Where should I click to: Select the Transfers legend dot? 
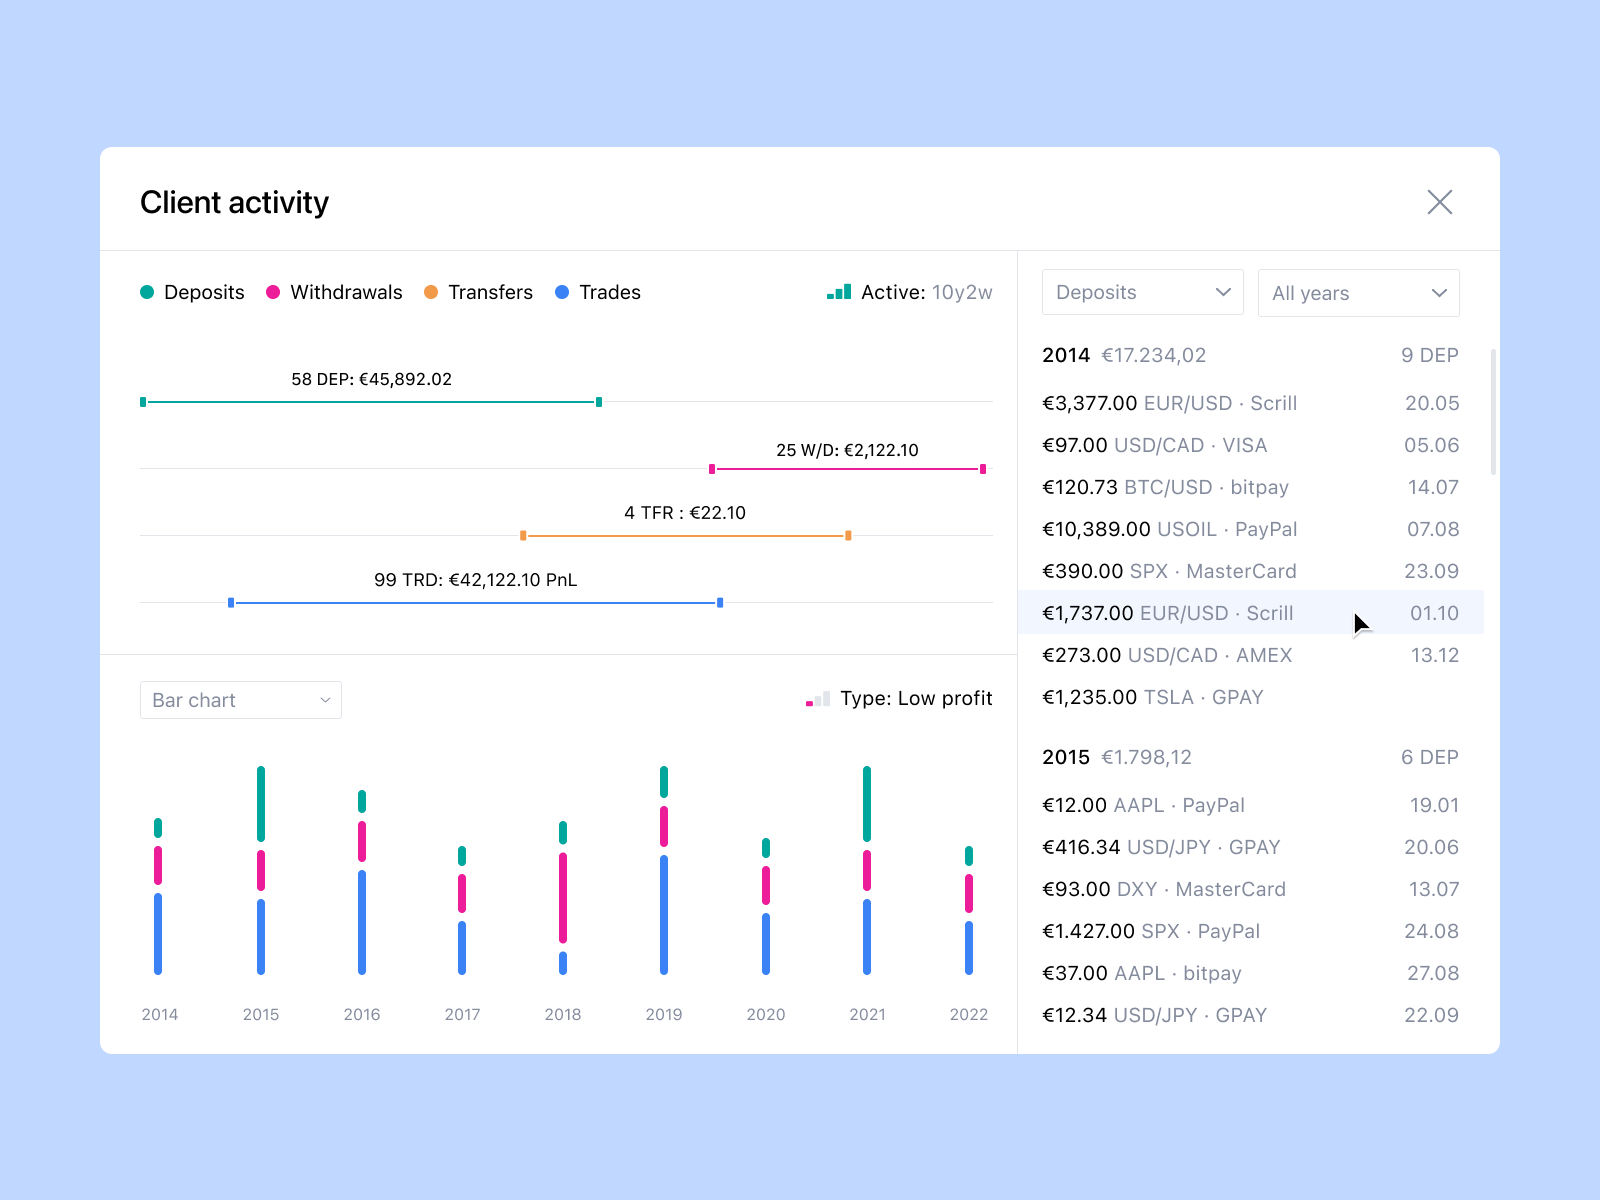coord(431,292)
